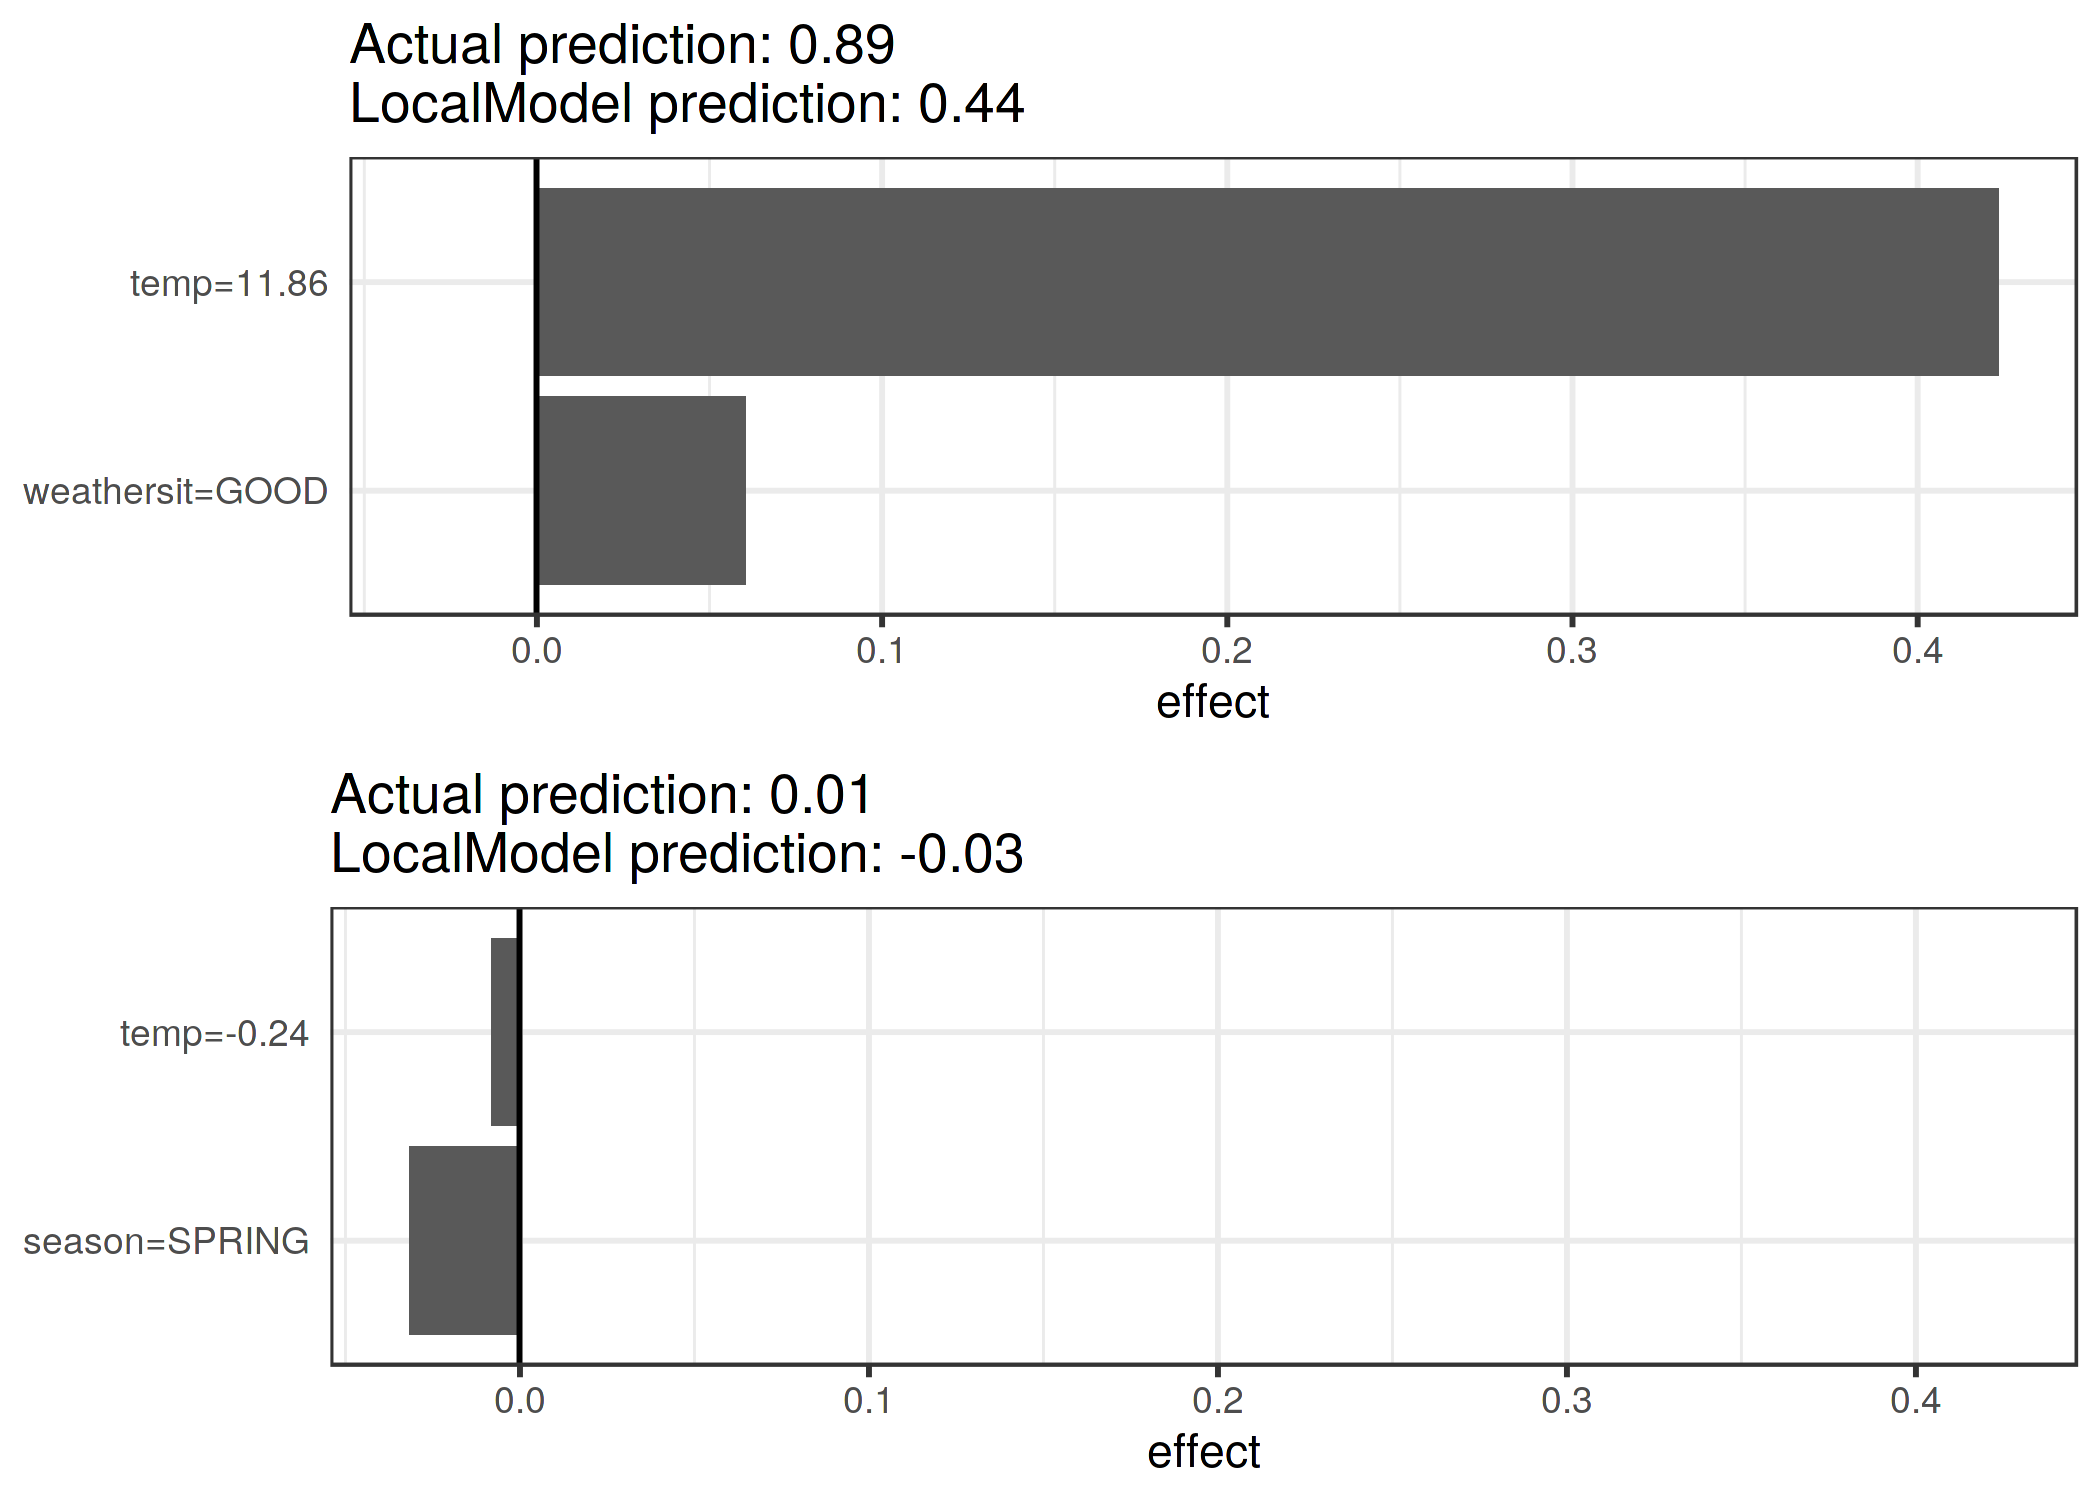
Task: Click the top chart's 'effect' axis title
Action: (1212, 702)
